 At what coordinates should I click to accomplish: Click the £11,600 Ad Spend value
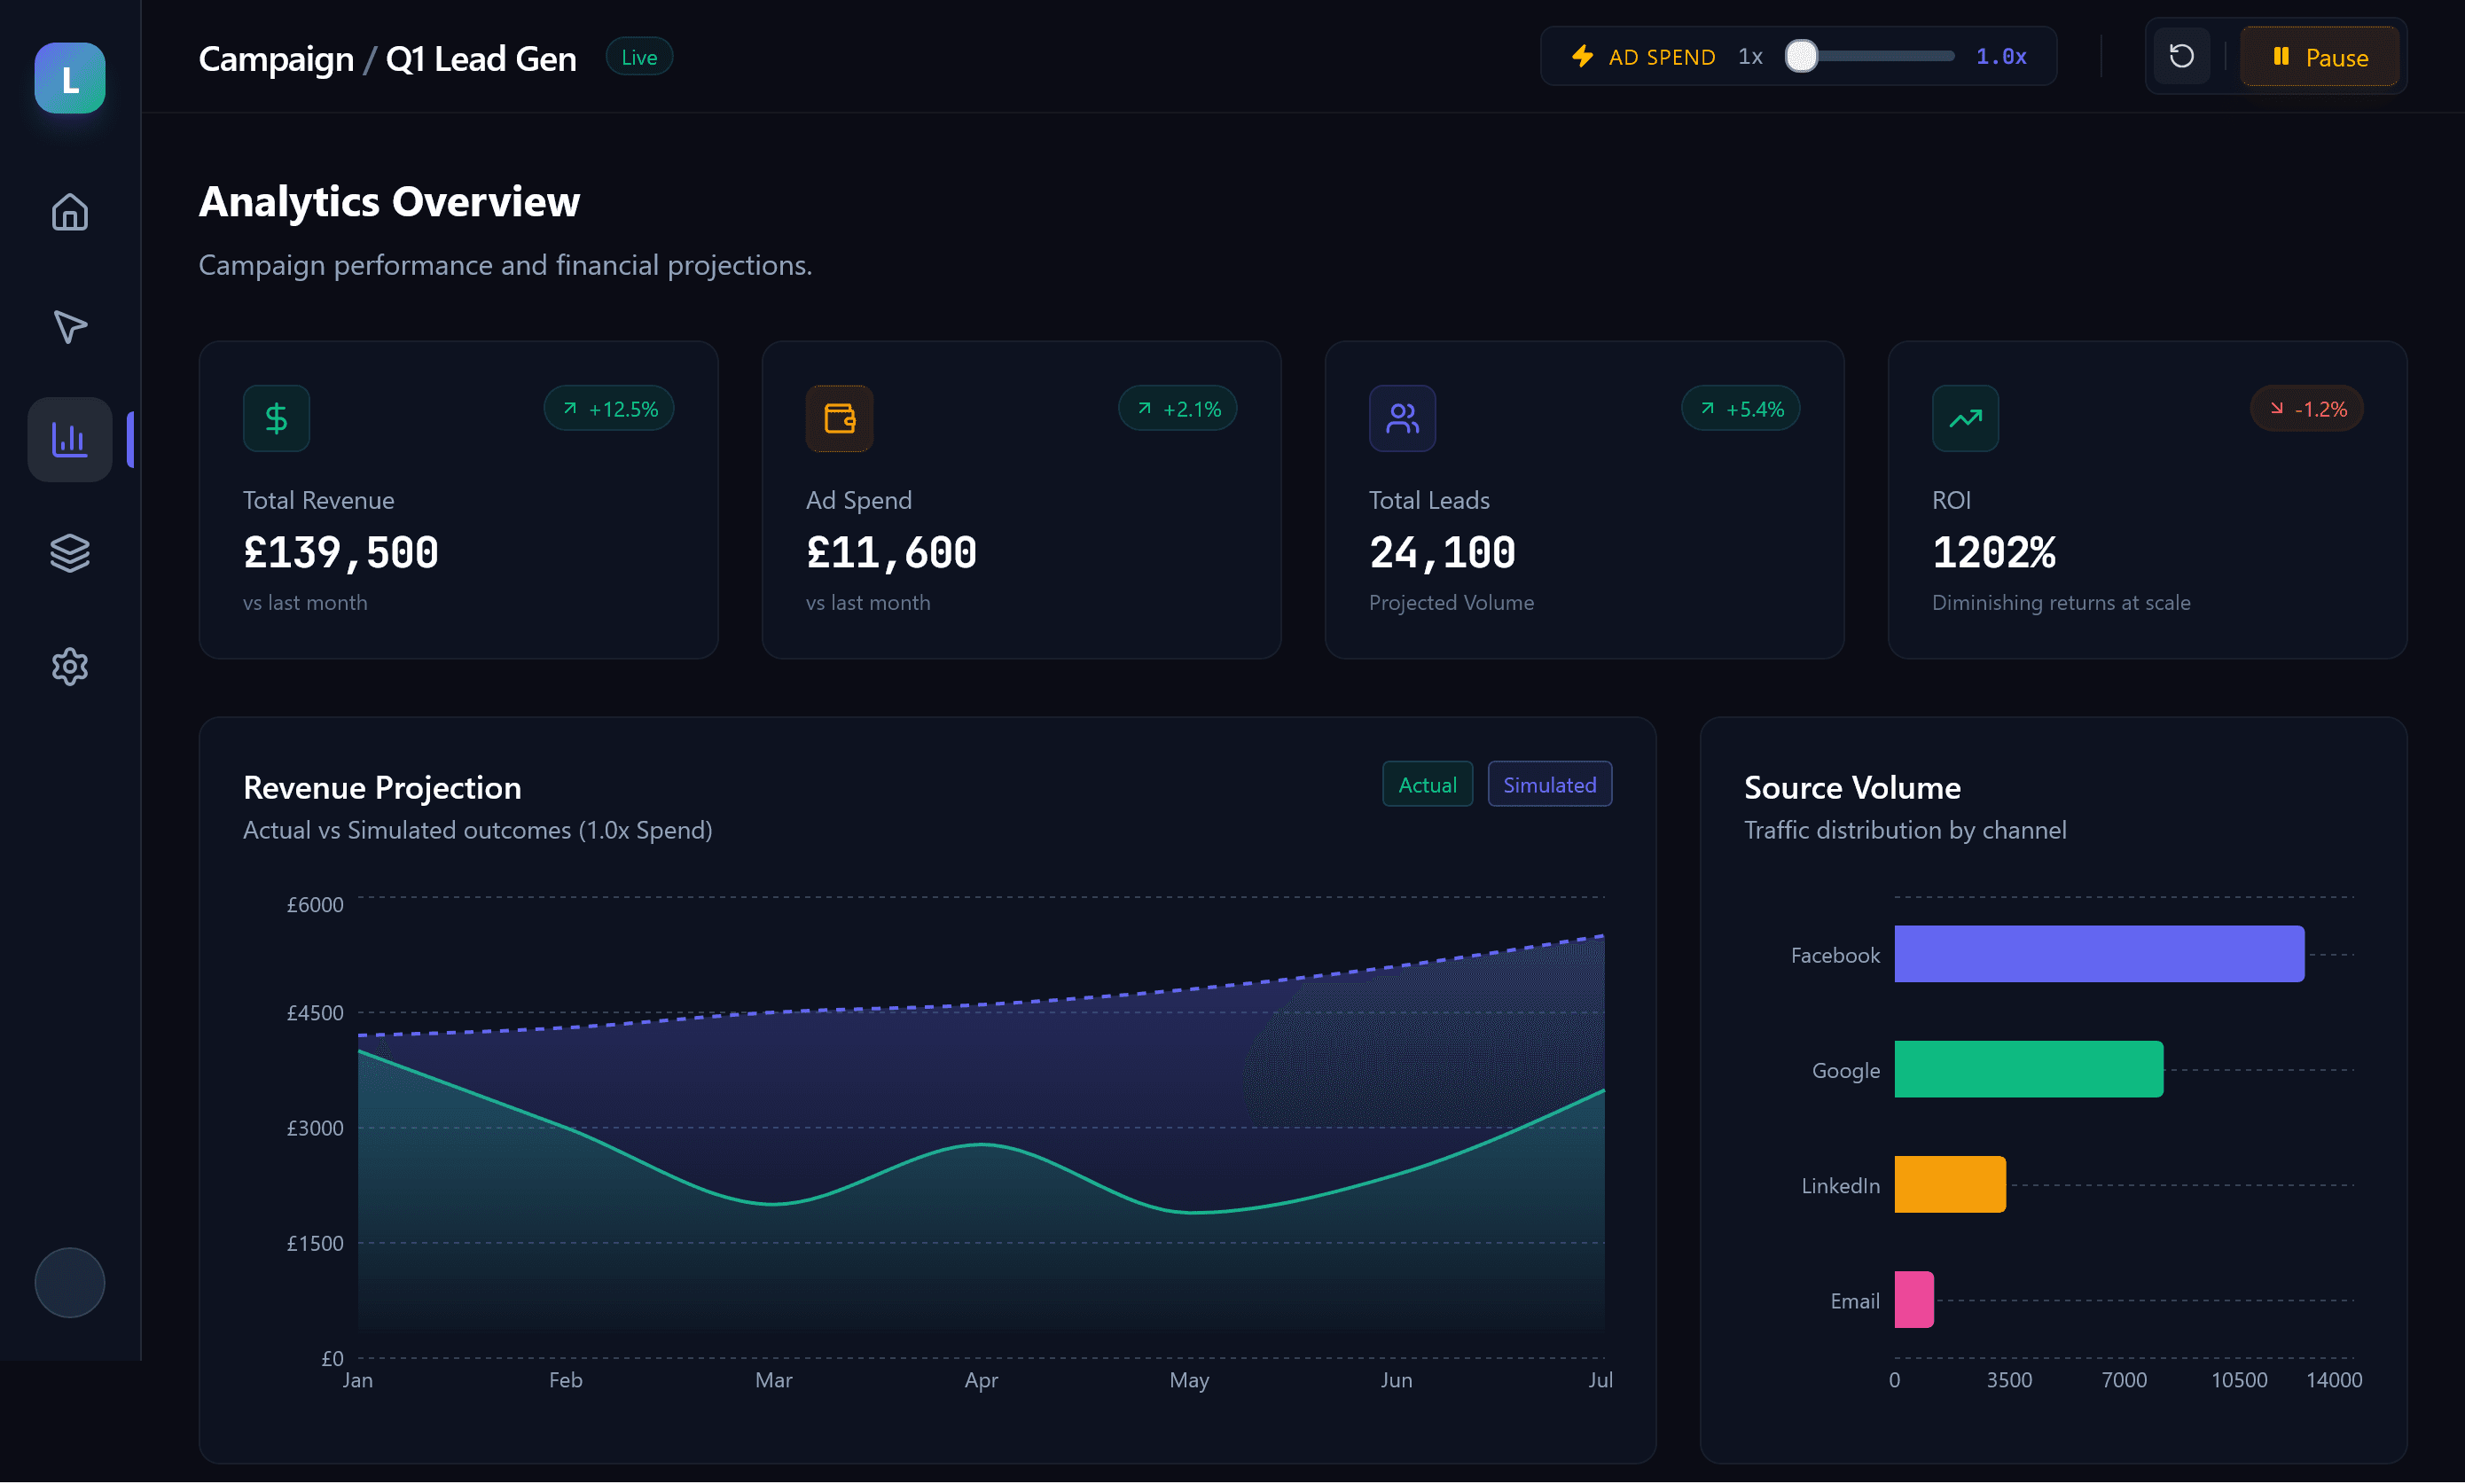point(891,552)
